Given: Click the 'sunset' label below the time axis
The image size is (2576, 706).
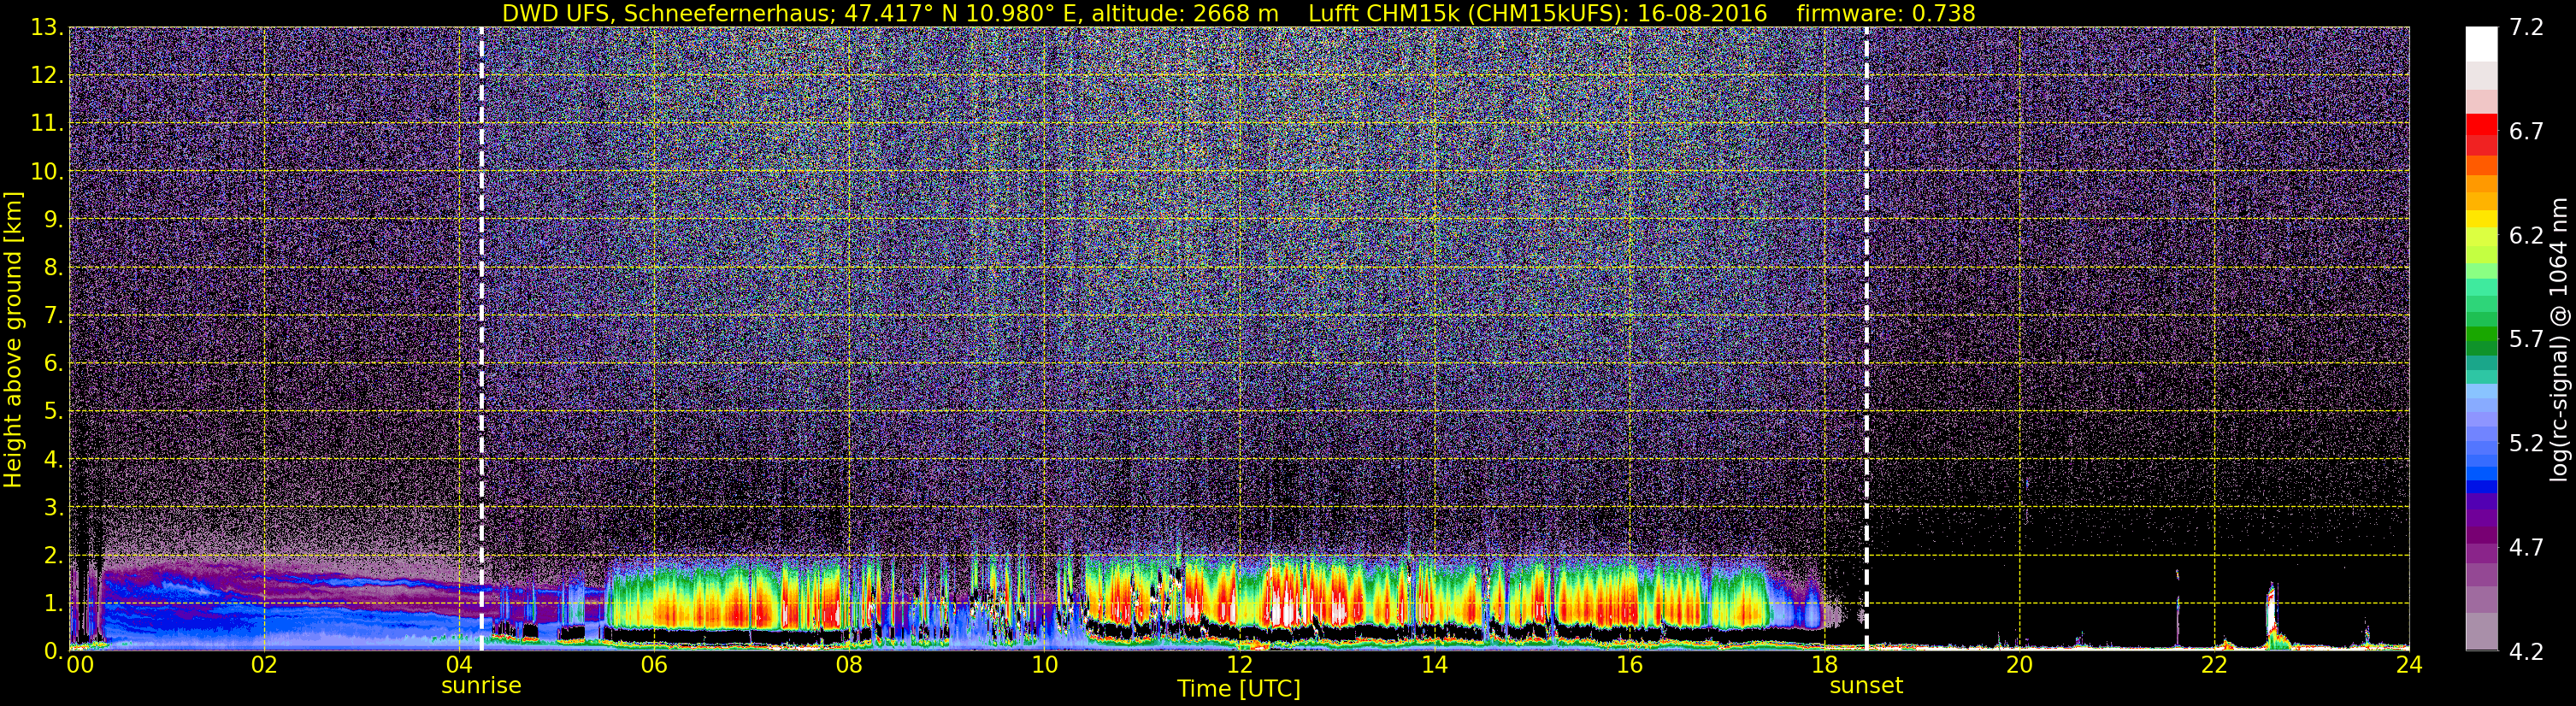Looking at the screenshot, I should [1866, 686].
